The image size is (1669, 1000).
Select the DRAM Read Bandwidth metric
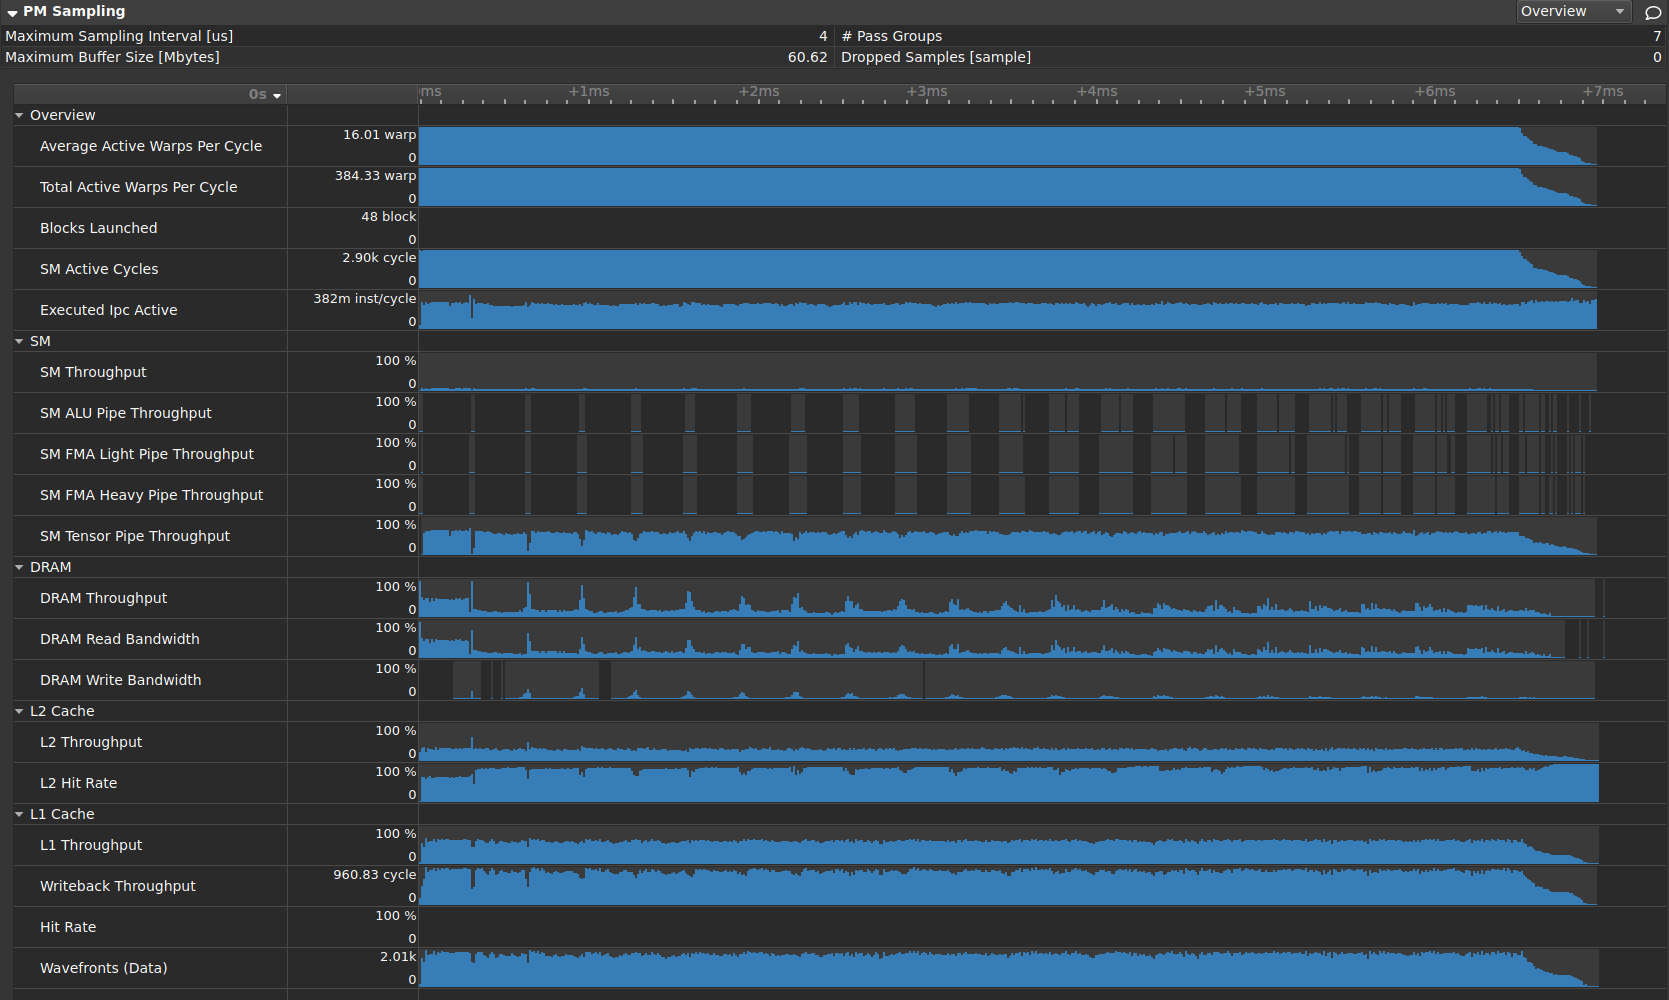click(x=120, y=639)
